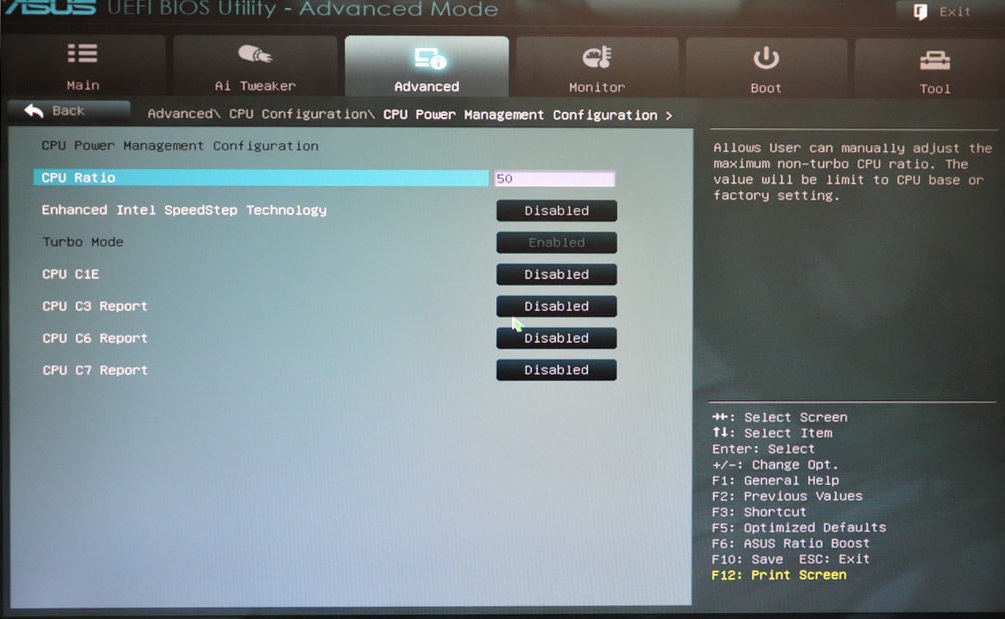Click the ESC: Exit hint
The height and width of the screenshot is (619, 1005).
pos(835,559)
